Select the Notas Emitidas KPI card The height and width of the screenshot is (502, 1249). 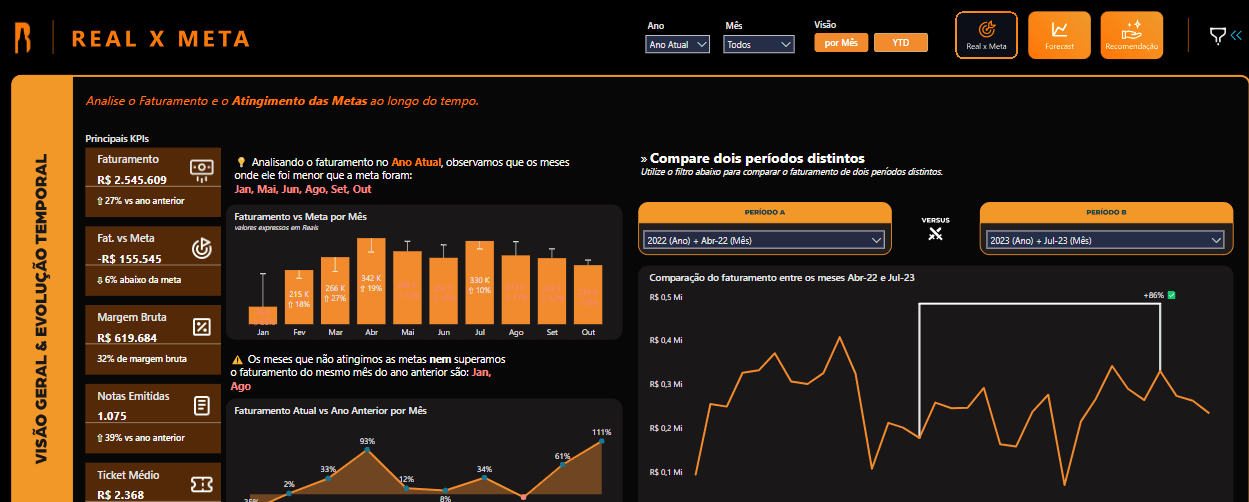click(x=153, y=417)
